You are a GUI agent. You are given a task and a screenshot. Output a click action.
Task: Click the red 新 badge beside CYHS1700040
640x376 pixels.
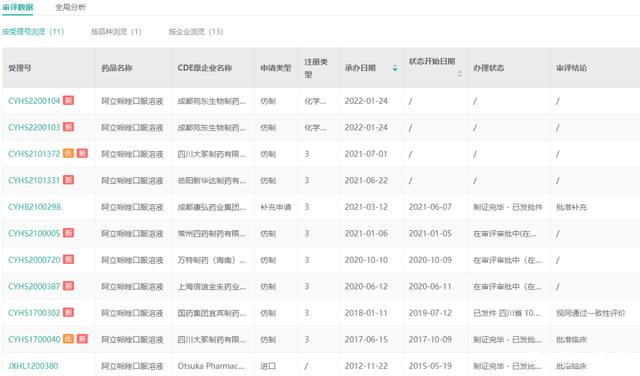(x=82, y=339)
